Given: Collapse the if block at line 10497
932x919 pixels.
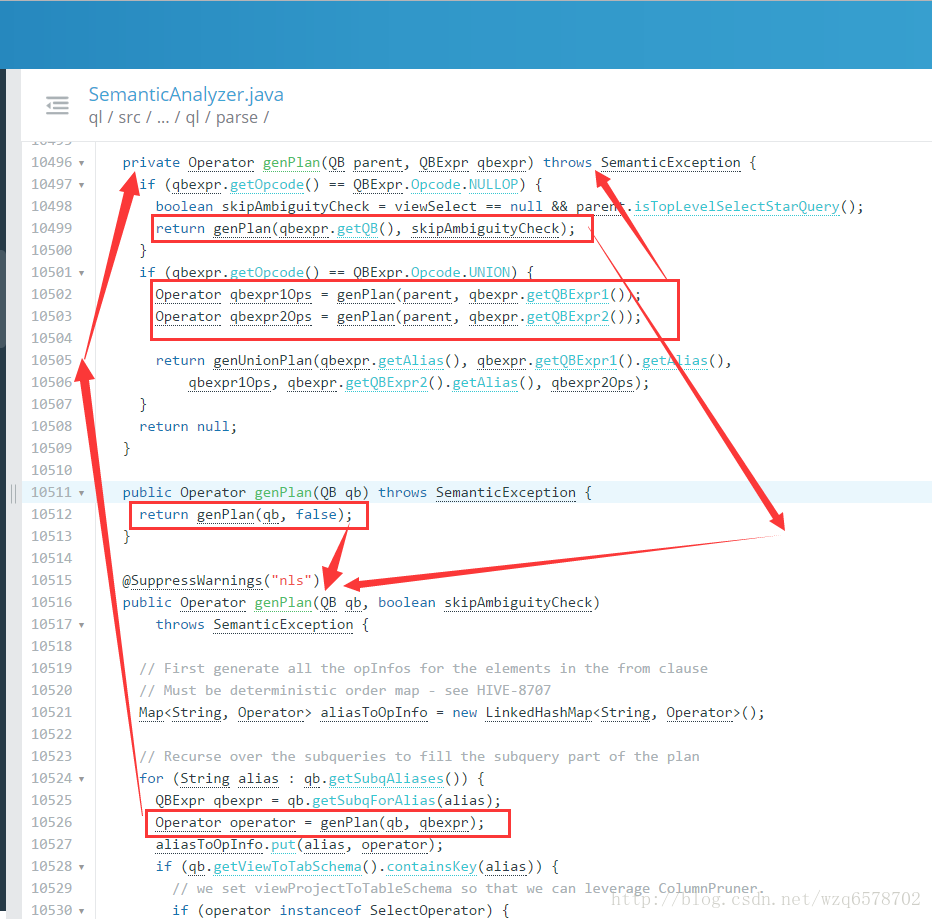Looking at the screenshot, I should 81,185.
